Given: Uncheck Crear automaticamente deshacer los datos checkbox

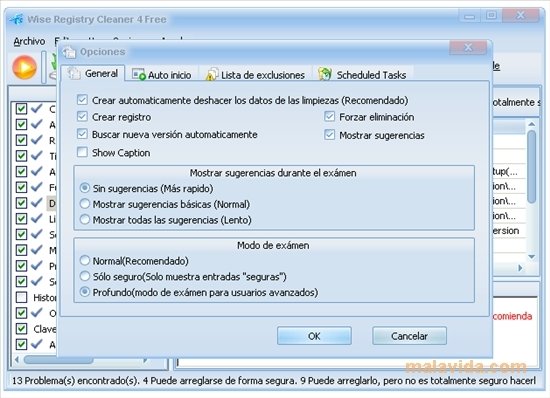Looking at the screenshot, I should (x=82, y=100).
